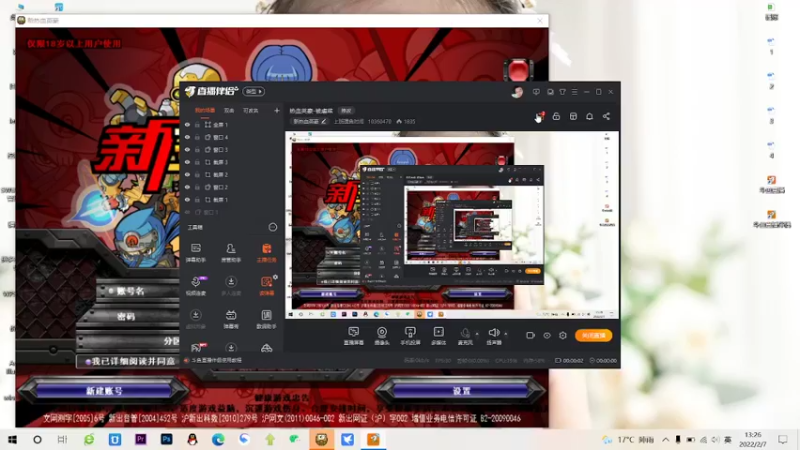Viewport: 800px width, 450px height.
Task: Click the message bubble icon in title bar
Action: 536,92
